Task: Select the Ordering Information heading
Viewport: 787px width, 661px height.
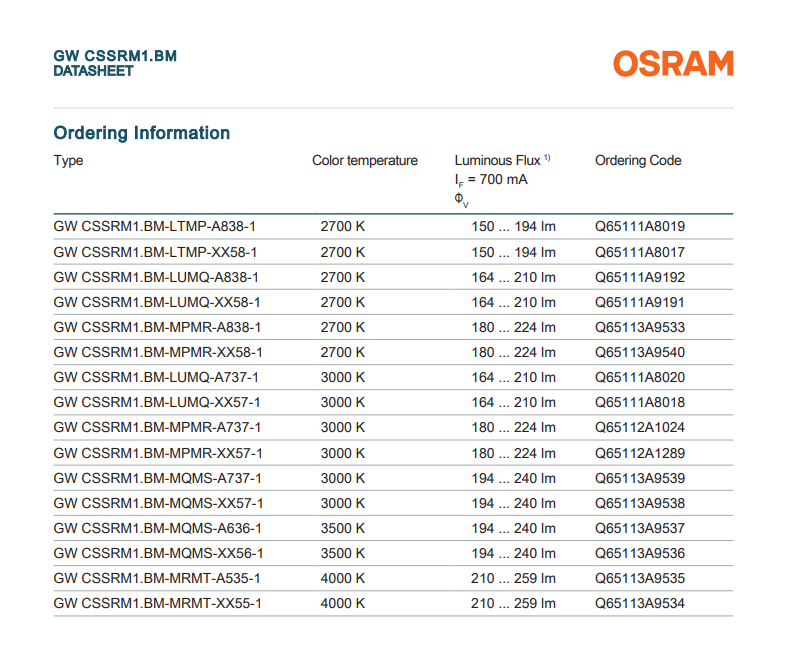Action: [x=142, y=133]
